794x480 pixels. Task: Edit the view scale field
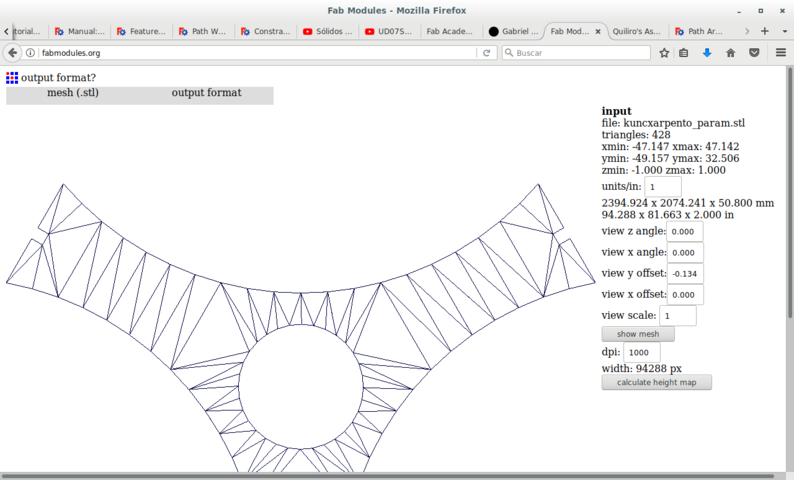coord(678,315)
